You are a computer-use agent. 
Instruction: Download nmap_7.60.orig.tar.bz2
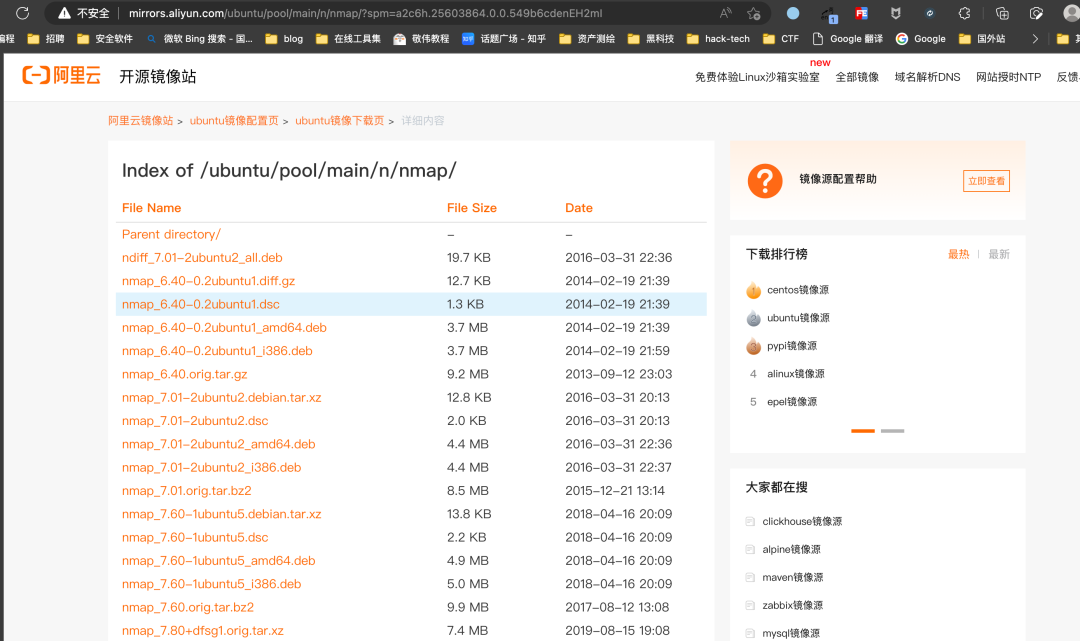187,607
